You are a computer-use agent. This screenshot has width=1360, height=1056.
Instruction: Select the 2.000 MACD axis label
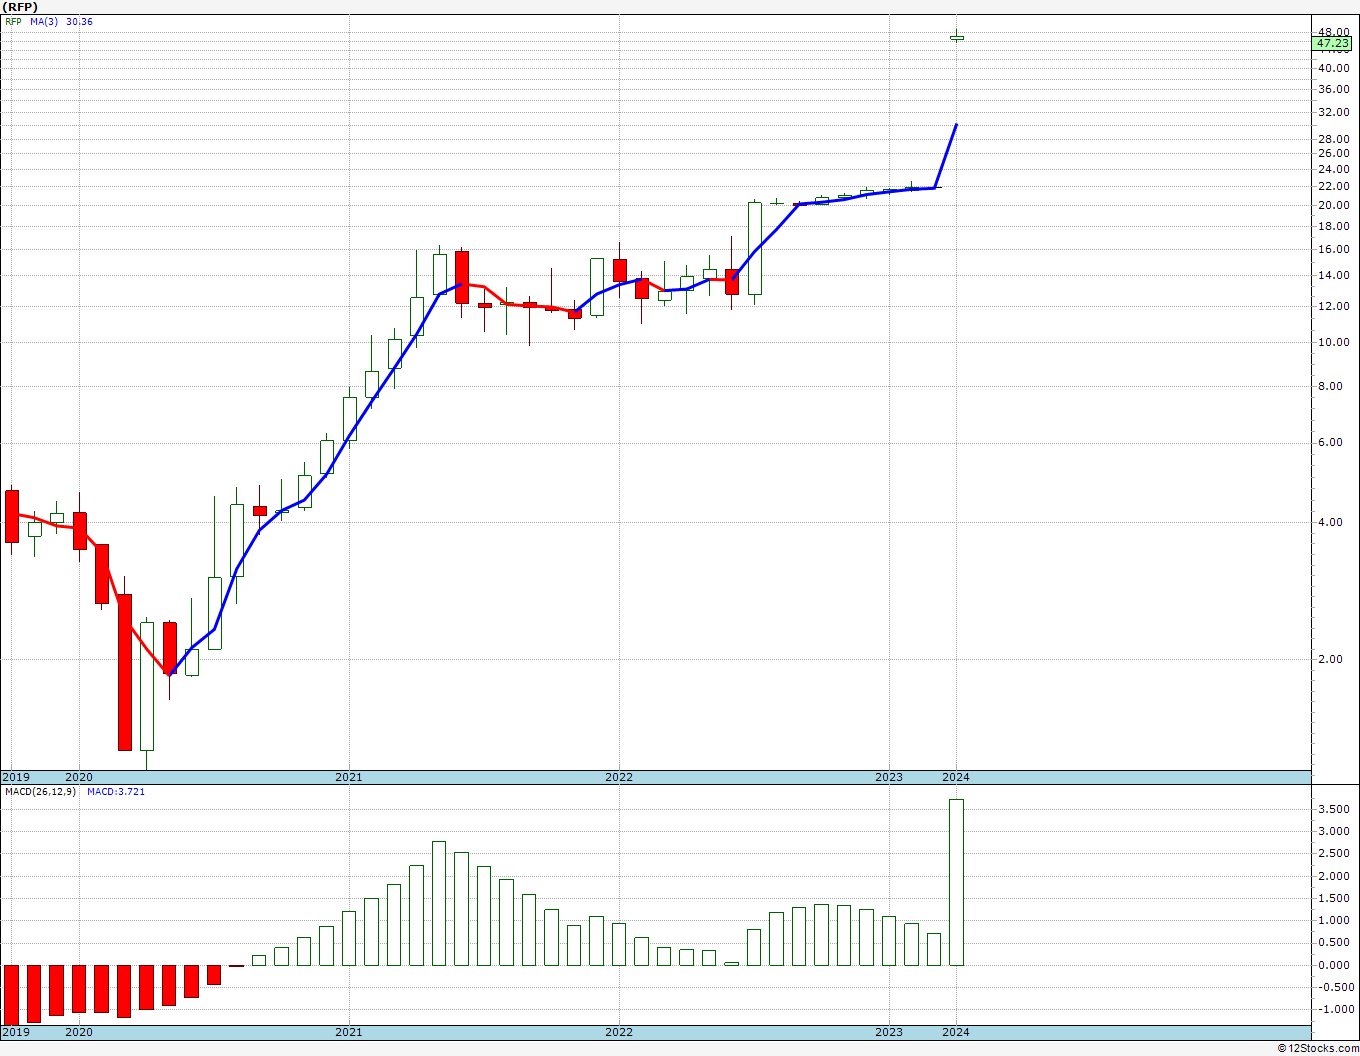click(x=1333, y=876)
